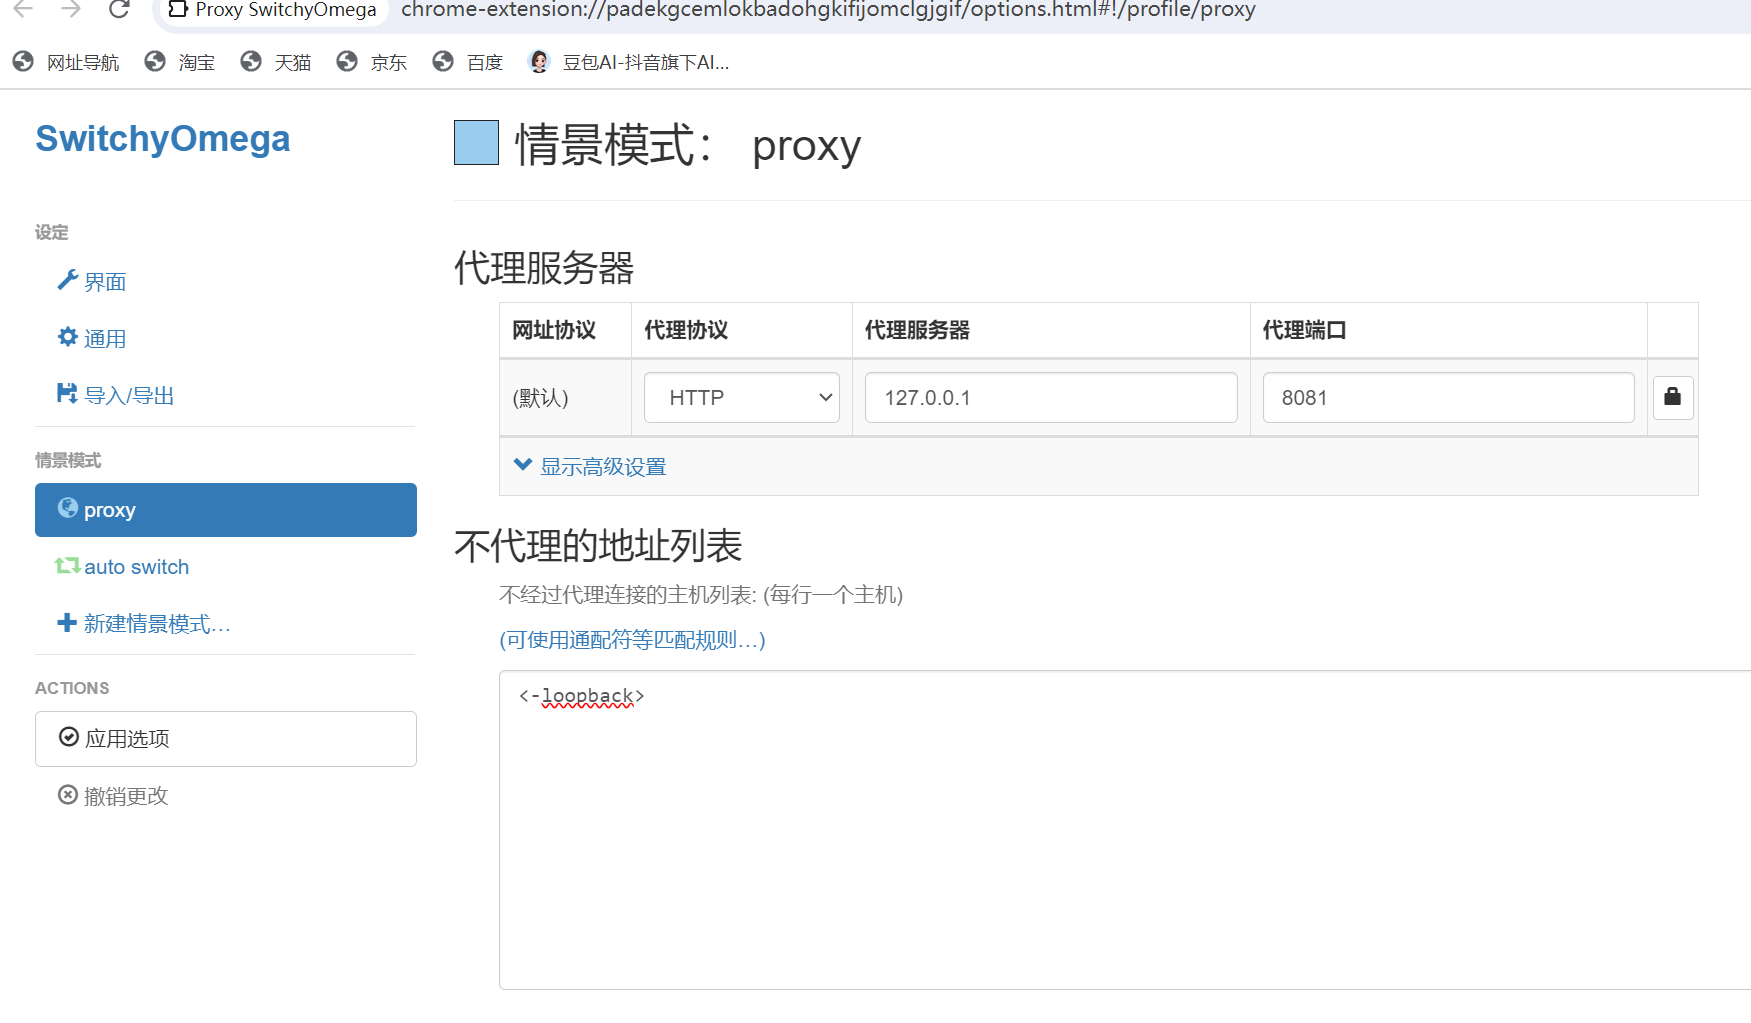Click the gear icon beside 通用
The width and height of the screenshot is (1751, 1023).
click(x=68, y=337)
